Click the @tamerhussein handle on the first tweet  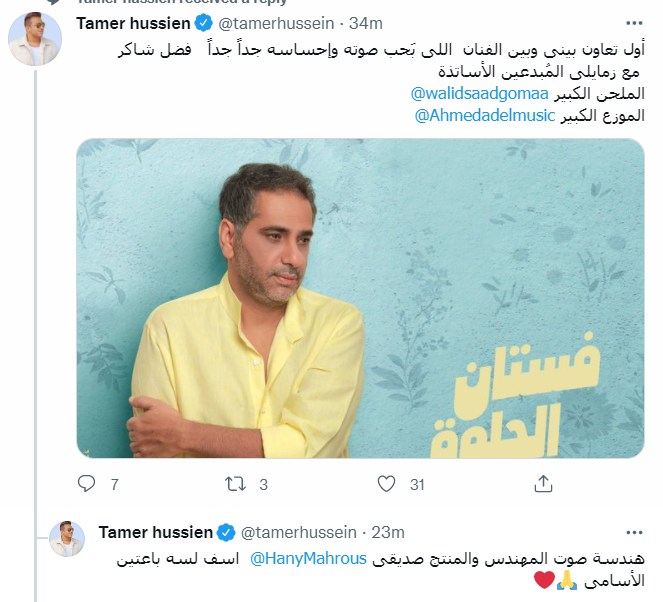click(x=276, y=23)
